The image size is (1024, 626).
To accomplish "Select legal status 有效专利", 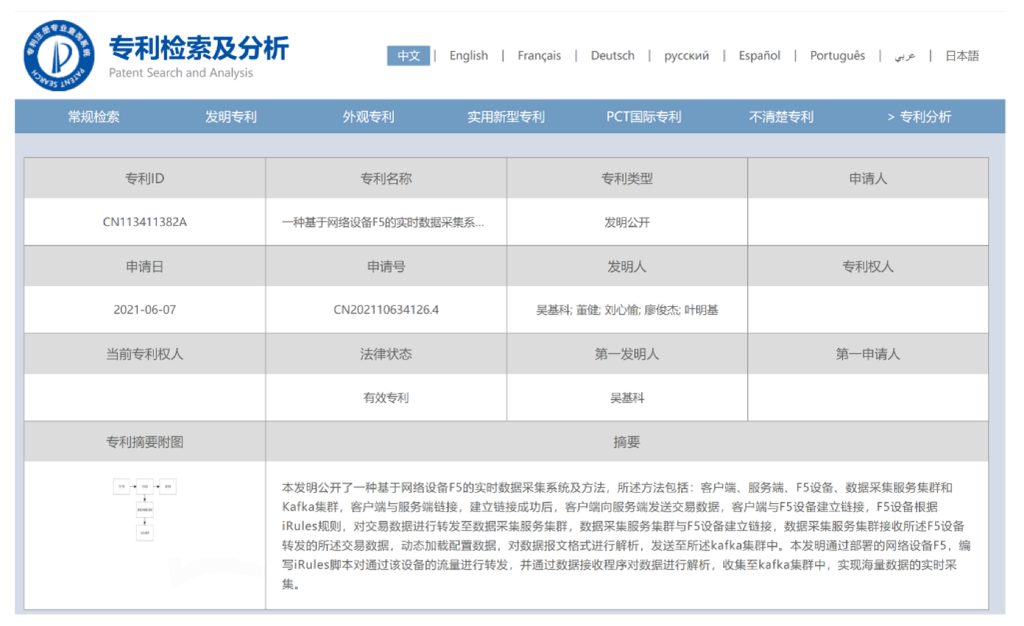I will pyautogui.click(x=386, y=398).
